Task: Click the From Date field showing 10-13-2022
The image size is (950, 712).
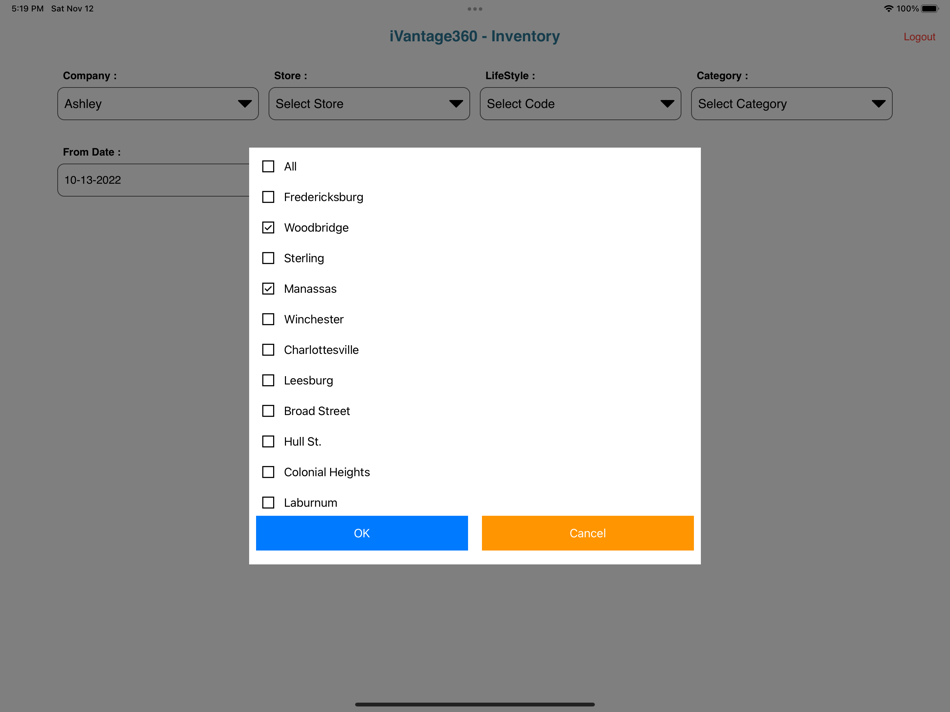Action: point(152,180)
